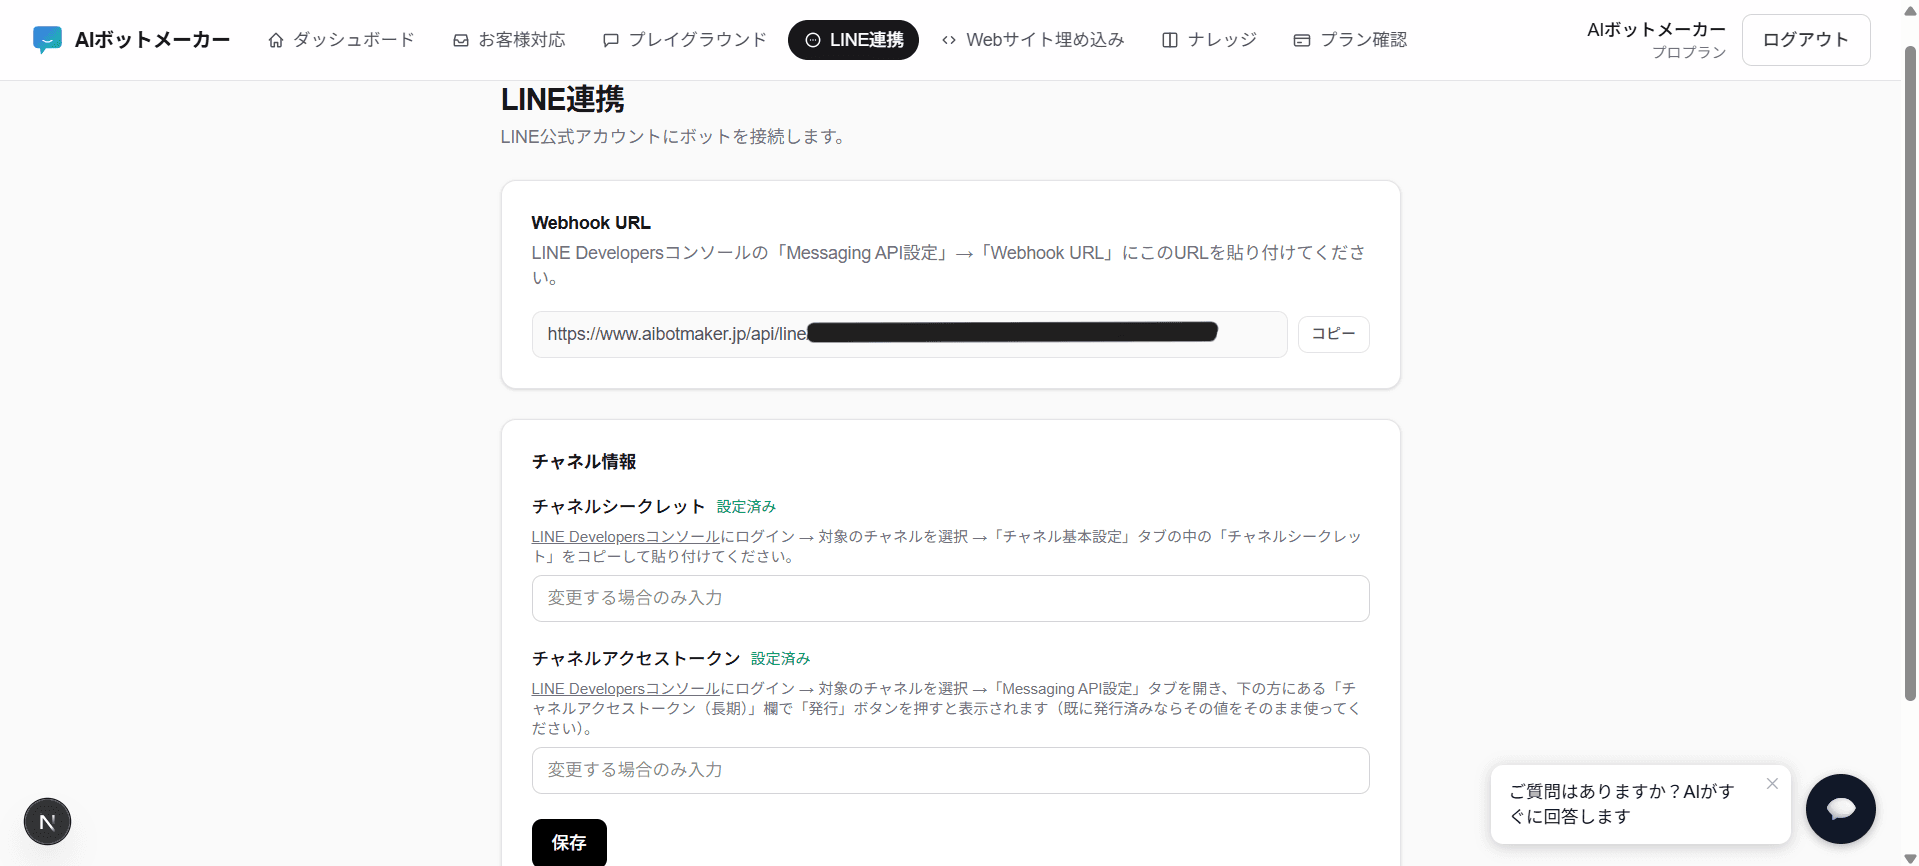Focus the チャネルシークレット input field
1919x866 pixels.
point(950,598)
